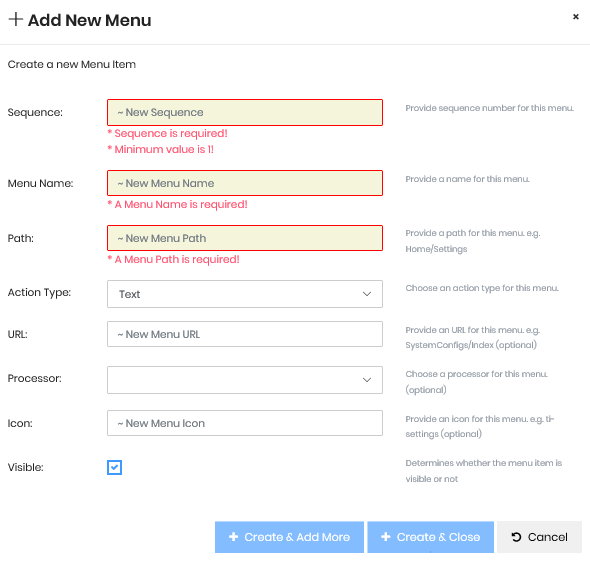Uncheck the Visible checkbox
The height and width of the screenshot is (561, 590).
tap(114, 467)
